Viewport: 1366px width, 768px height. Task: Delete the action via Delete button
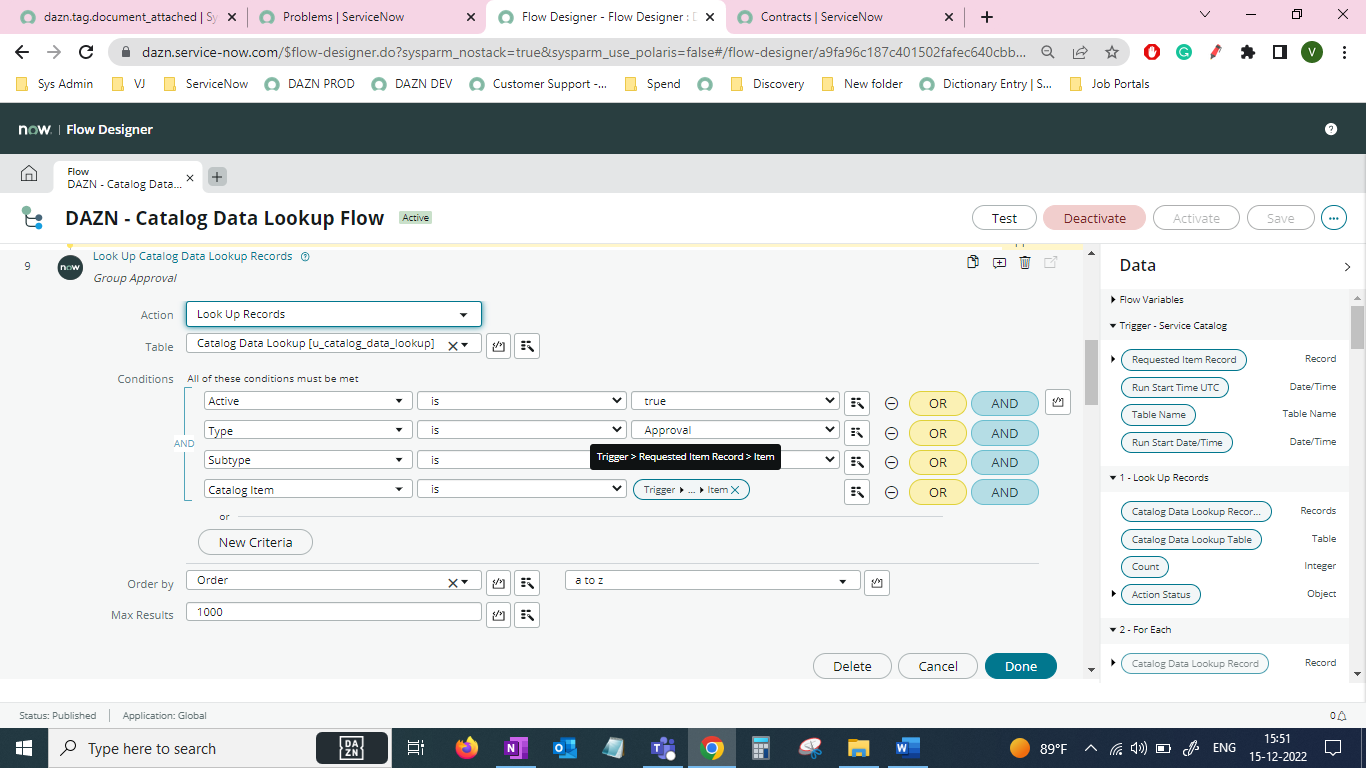point(852,666)
